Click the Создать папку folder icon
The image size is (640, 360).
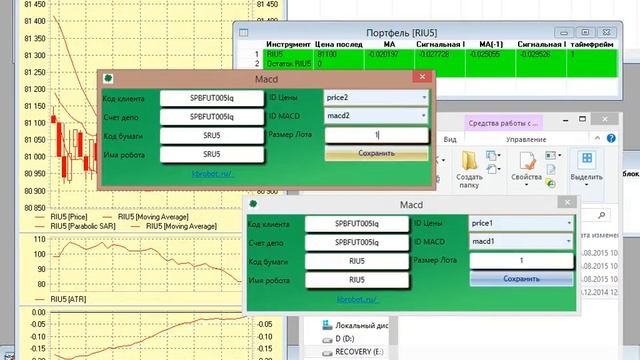point(469,160)
